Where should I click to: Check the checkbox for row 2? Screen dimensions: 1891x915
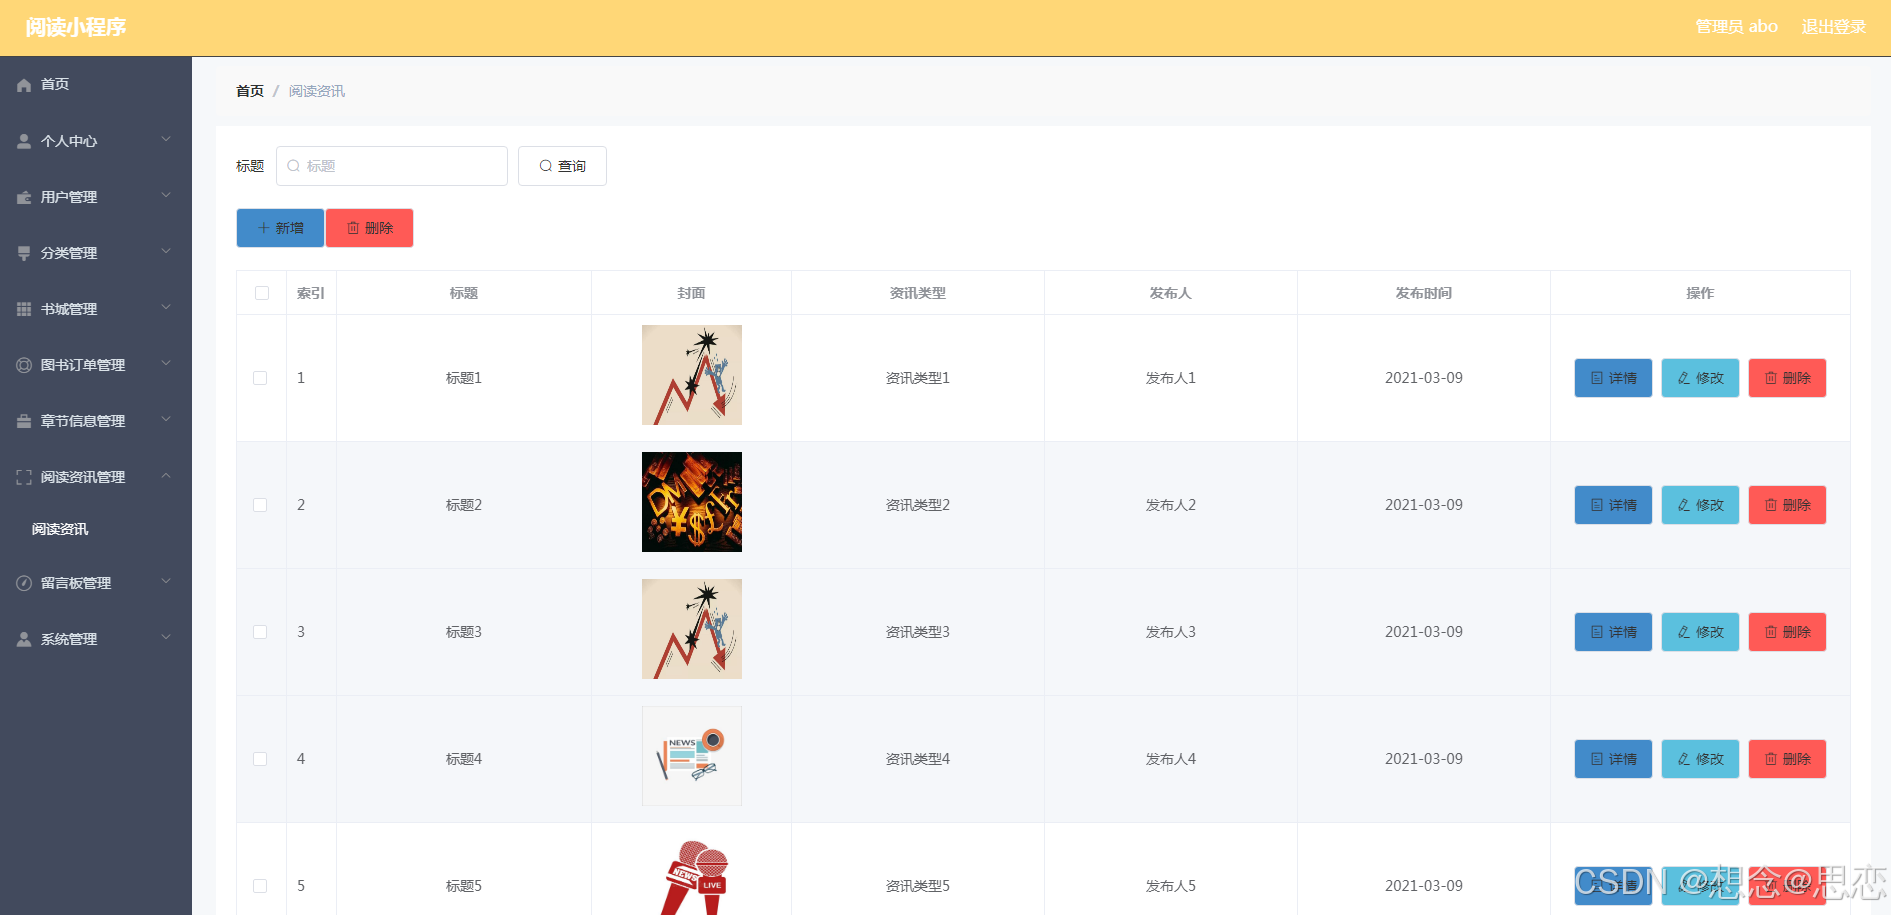260,505
